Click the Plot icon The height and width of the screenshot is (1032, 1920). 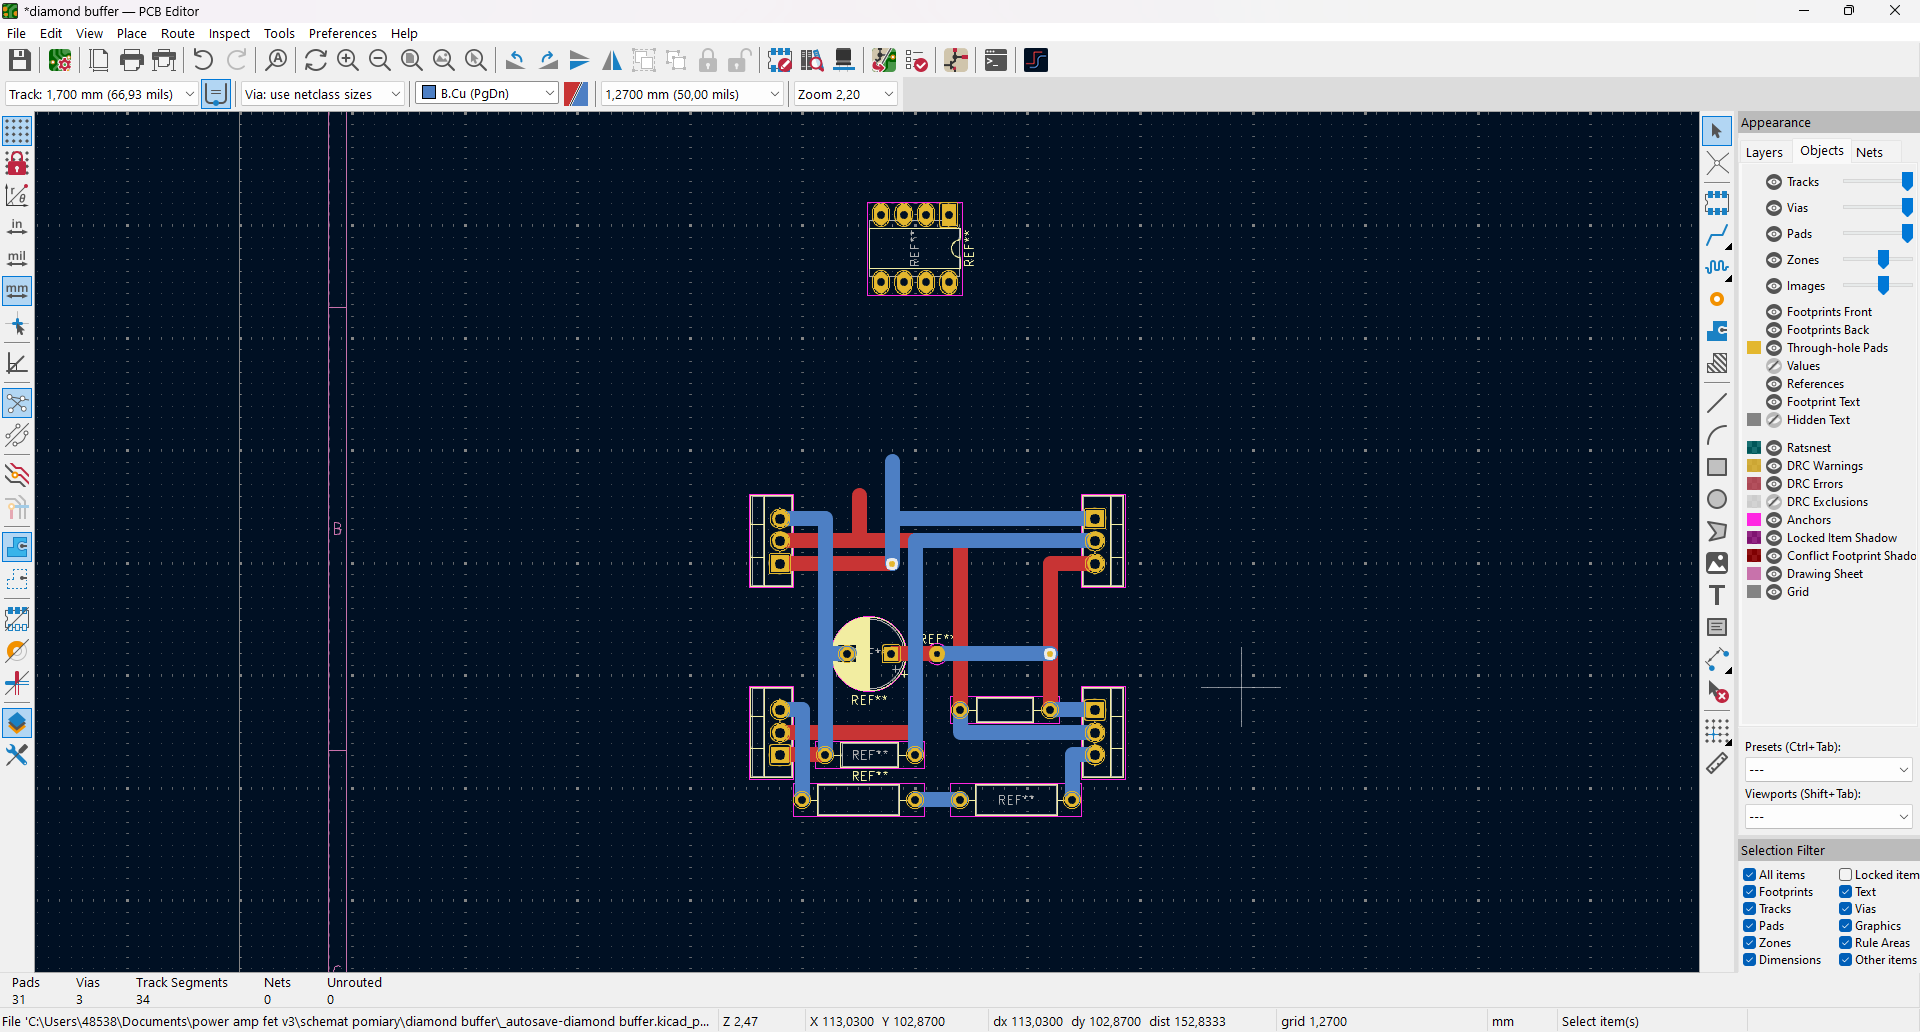pos(164,60)
